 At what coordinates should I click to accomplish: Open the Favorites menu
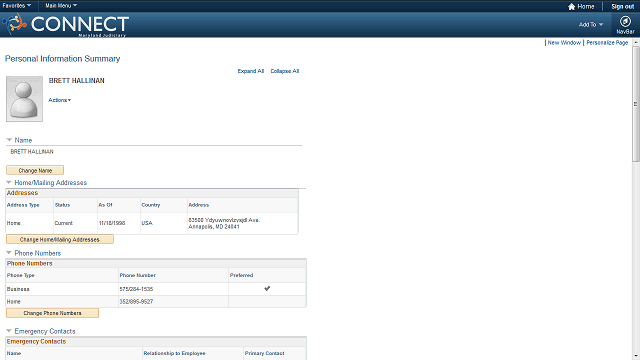click(16, 6)
